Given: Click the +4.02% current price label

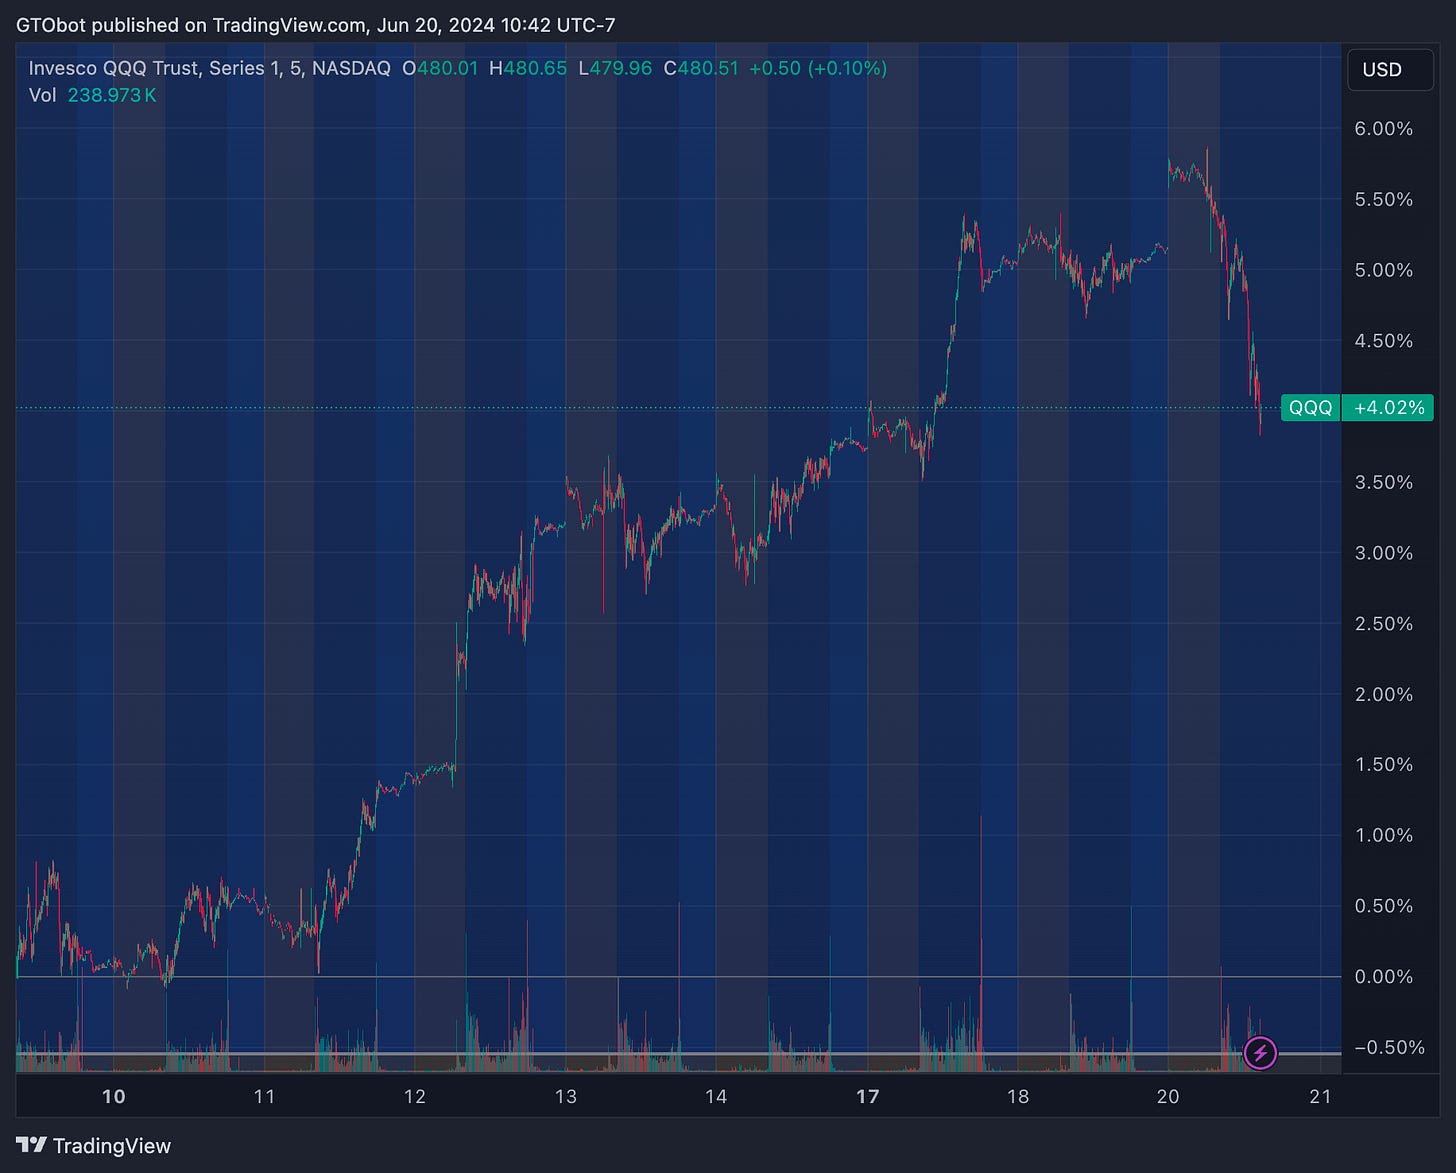Looking at the screenshot, I should click(1388, 408).
